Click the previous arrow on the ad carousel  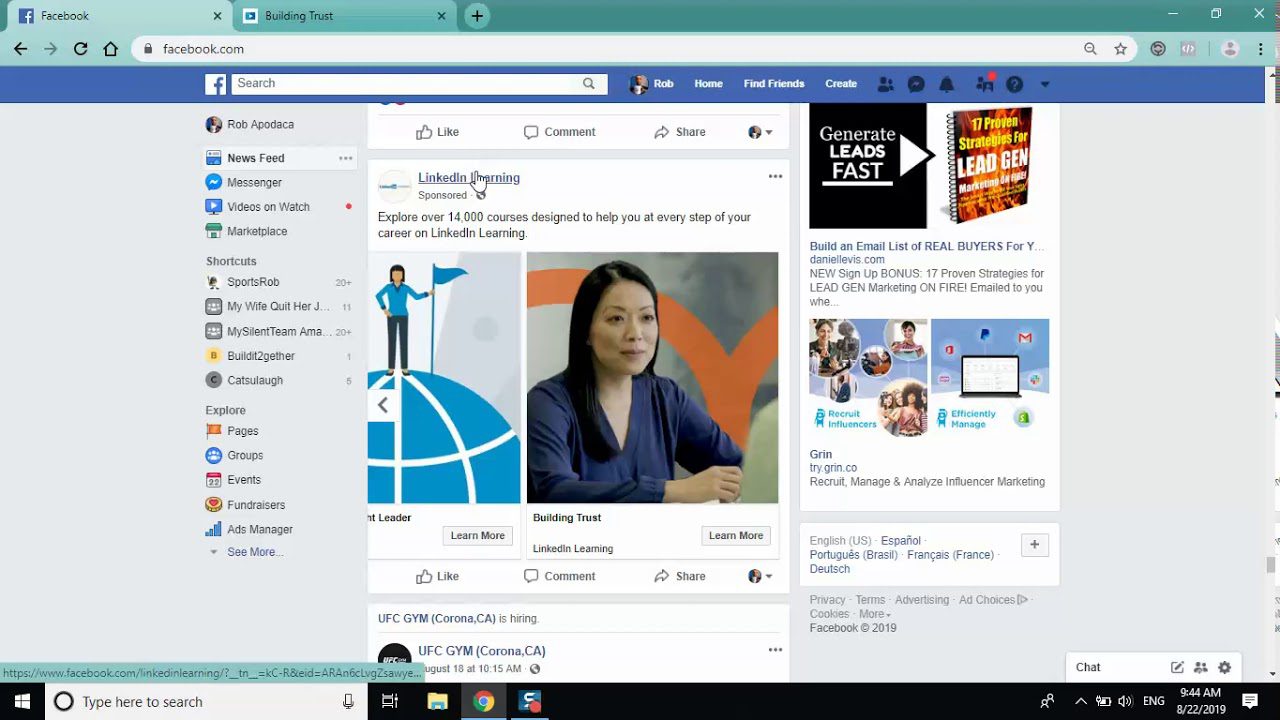tap(383, 404)
